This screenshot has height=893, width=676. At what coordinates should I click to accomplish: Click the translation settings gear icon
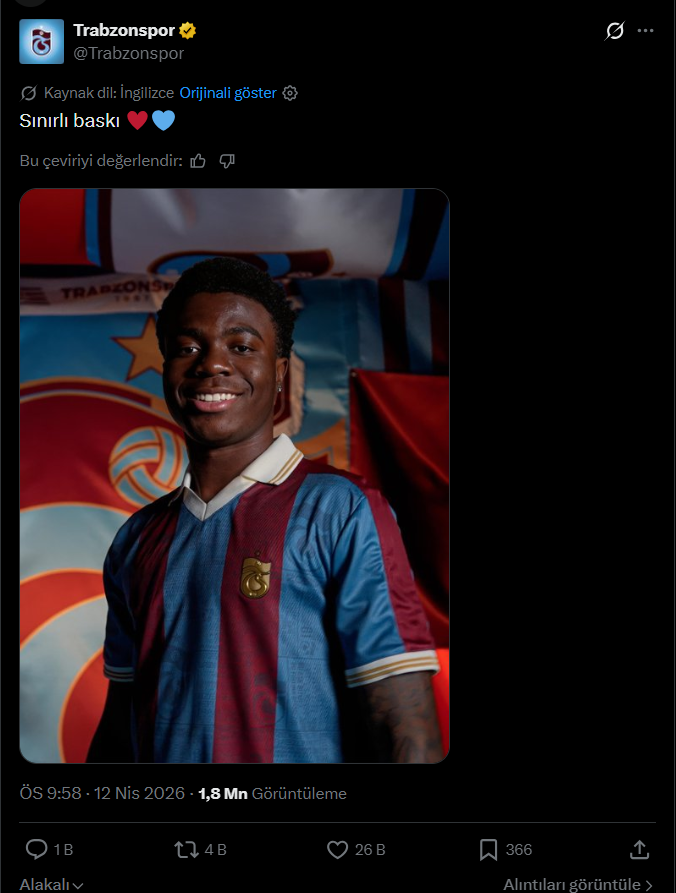point(290,93)
